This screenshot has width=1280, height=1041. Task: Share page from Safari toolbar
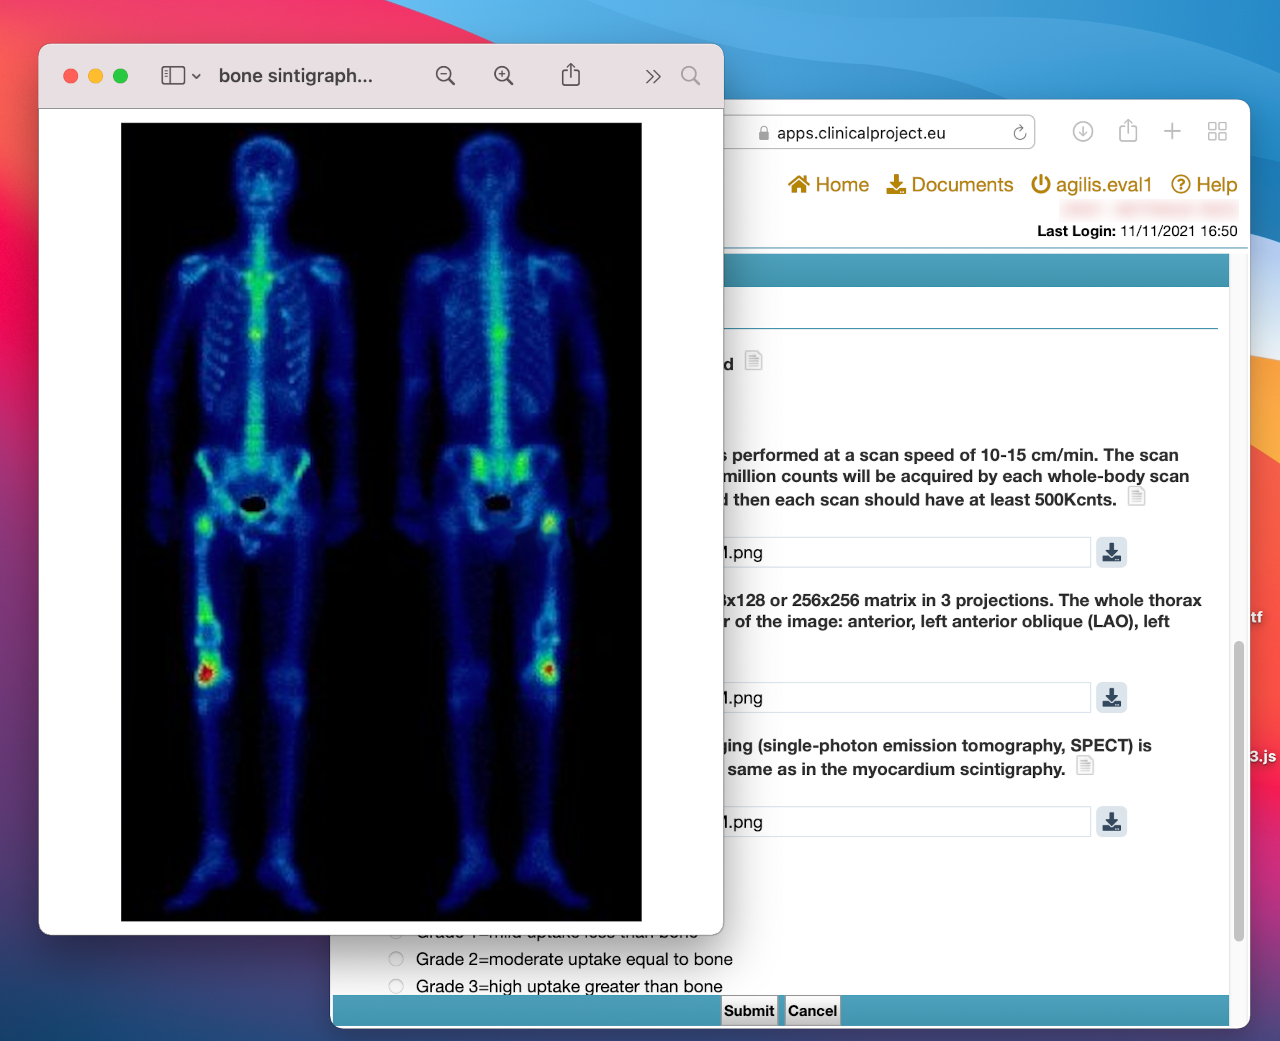[x=1128, y=131]
